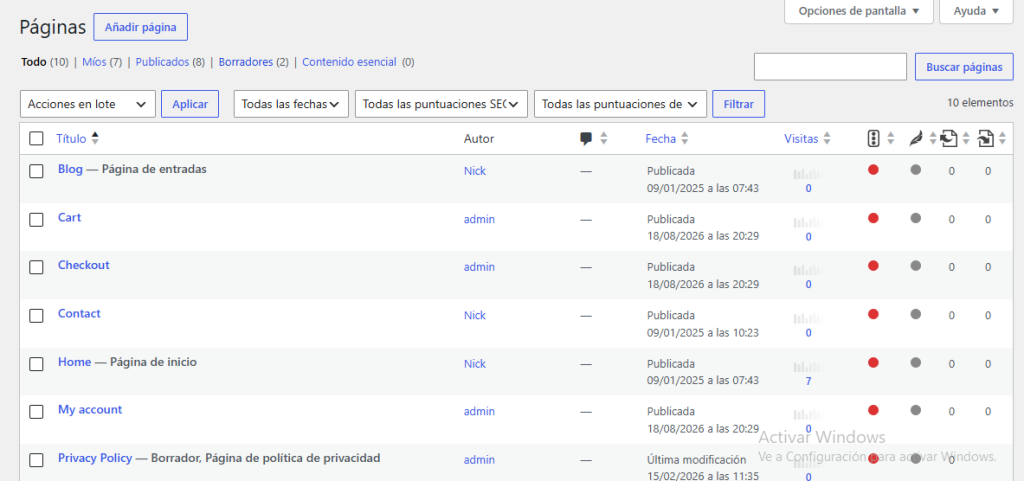Check the Contact page checkbox

coord(37,315)
